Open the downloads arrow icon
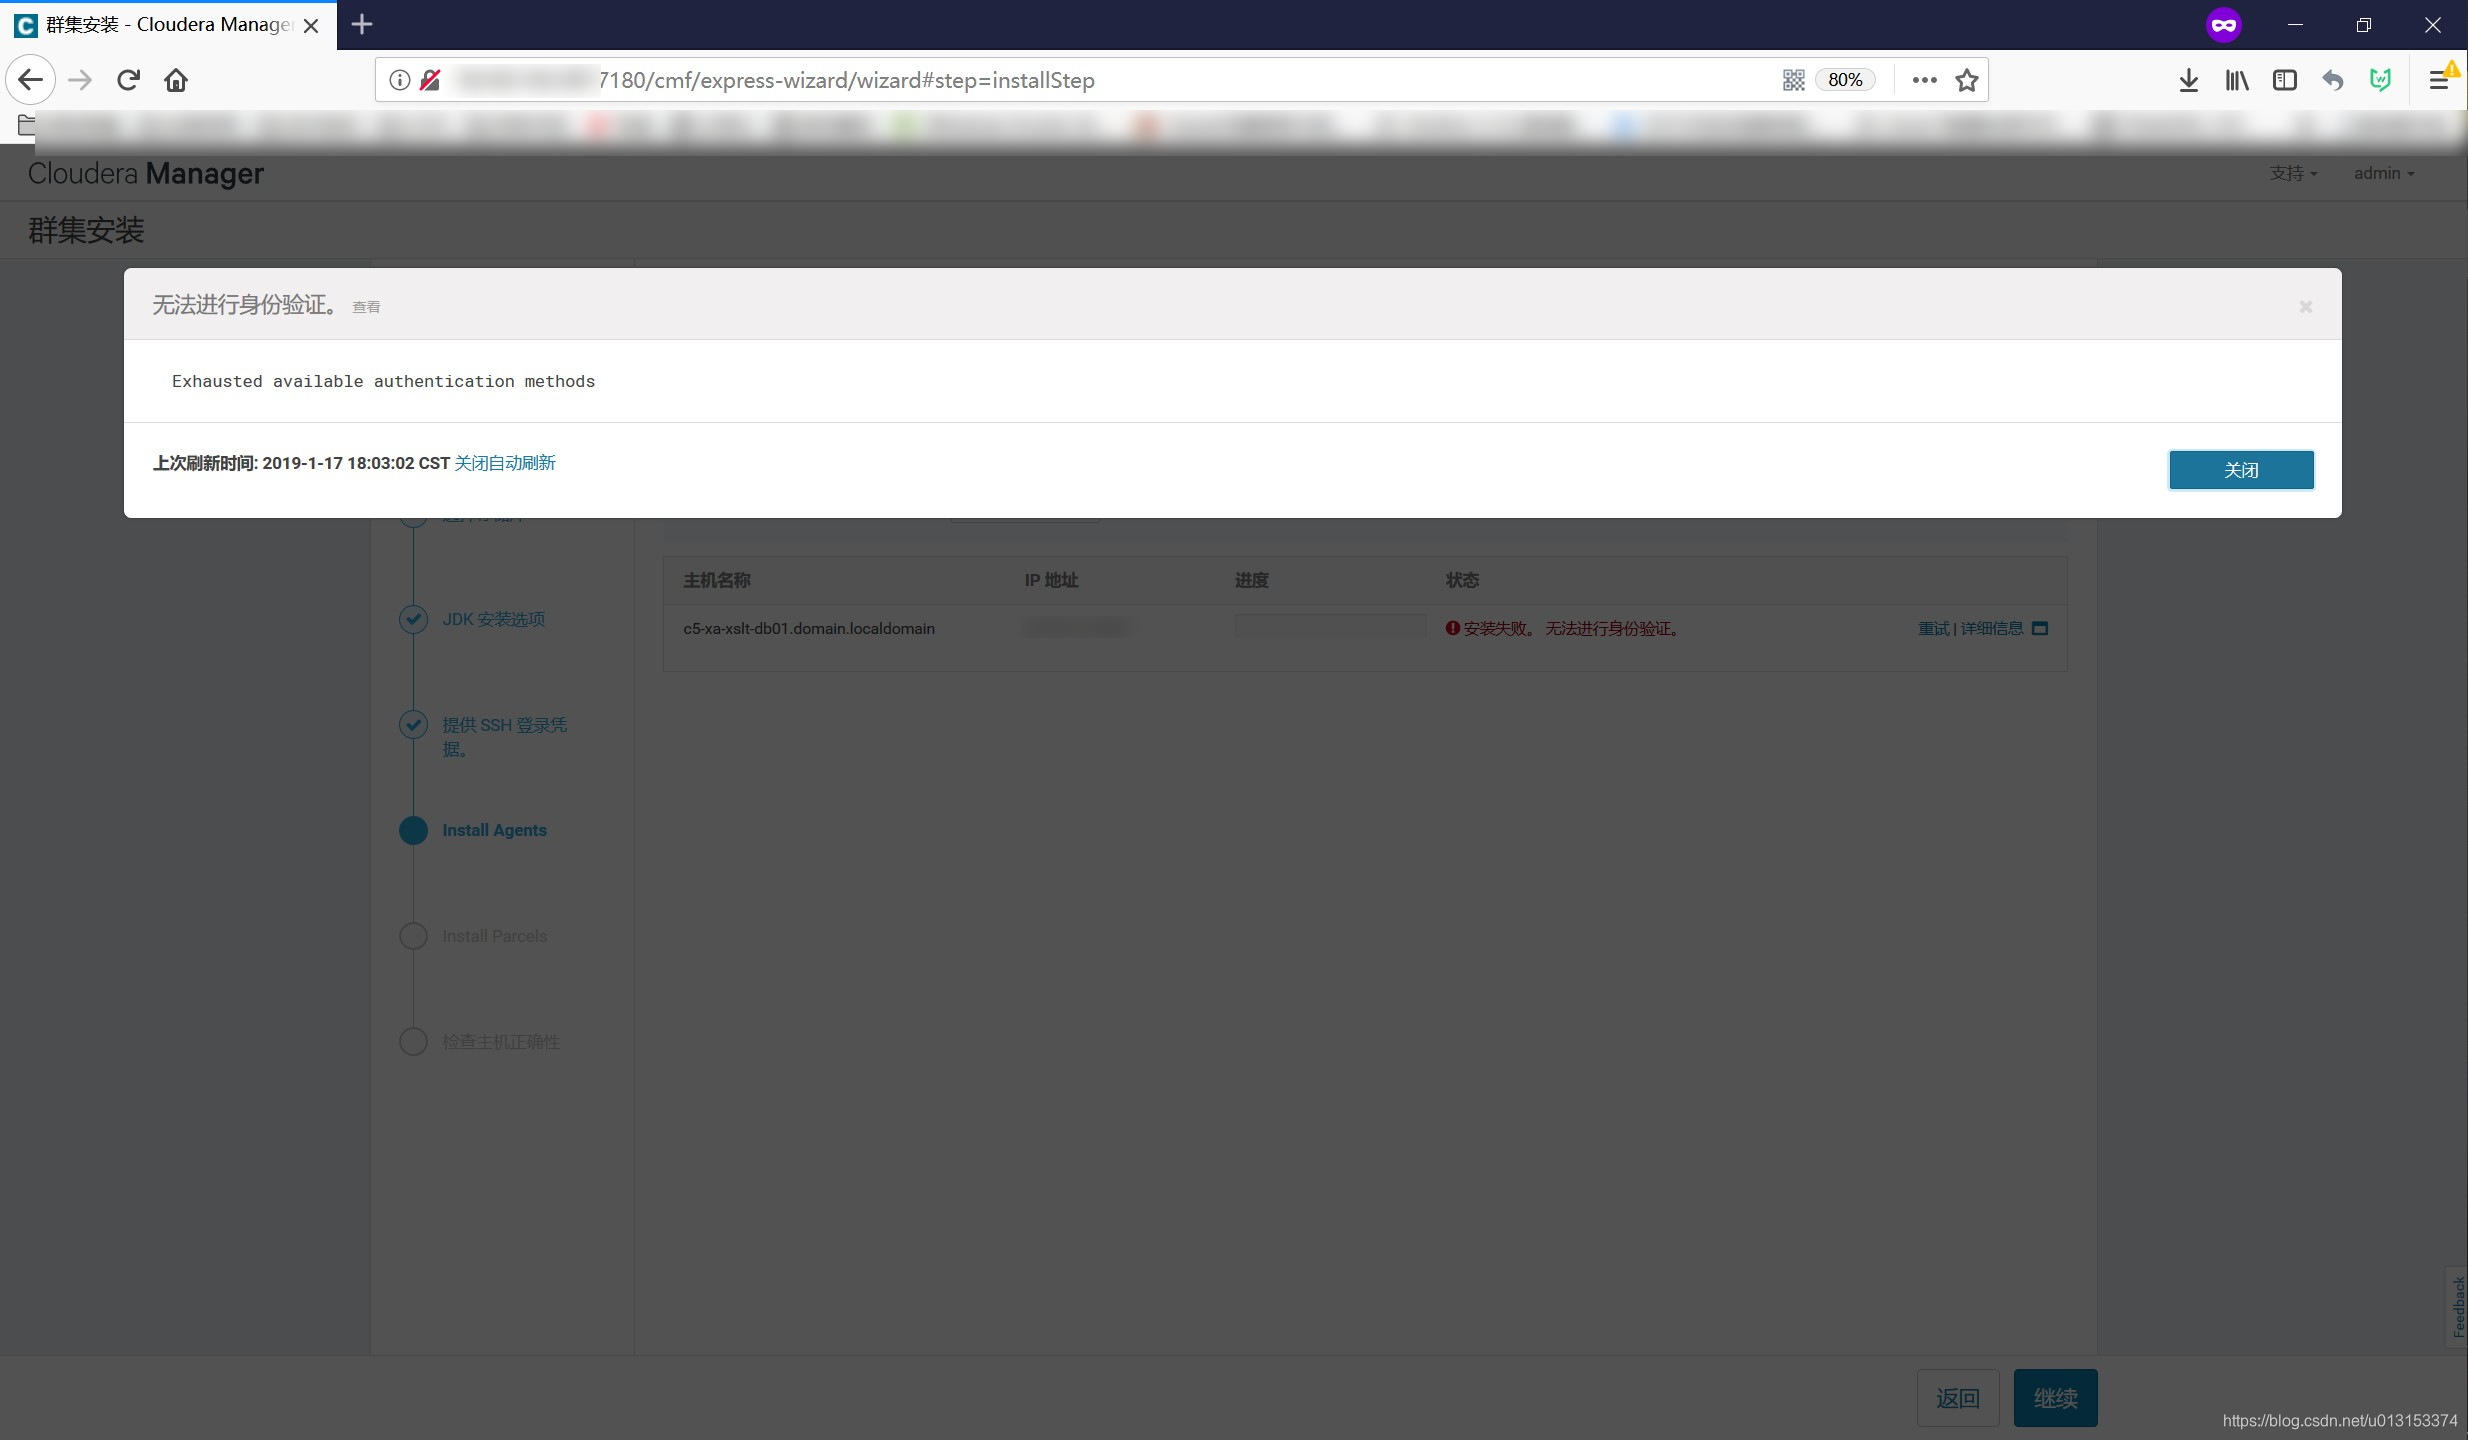 point(2188,80)
